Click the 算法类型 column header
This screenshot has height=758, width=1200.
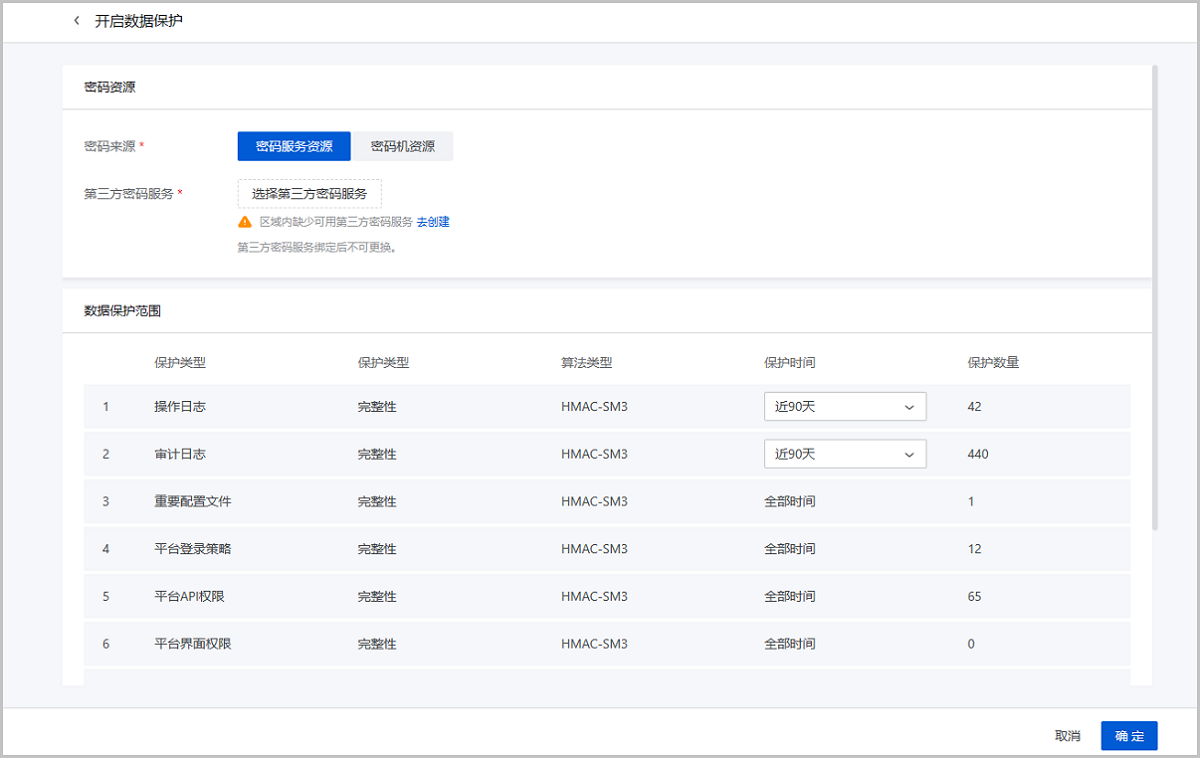[x=586, y=363]
